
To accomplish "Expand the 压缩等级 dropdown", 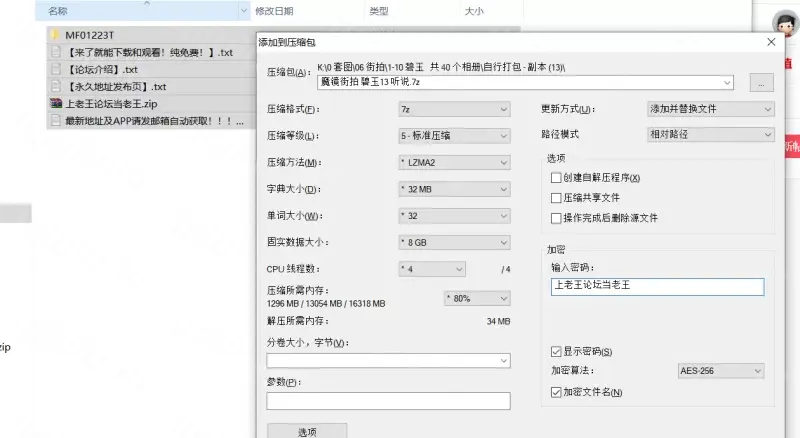I will [x=453, y=136].
